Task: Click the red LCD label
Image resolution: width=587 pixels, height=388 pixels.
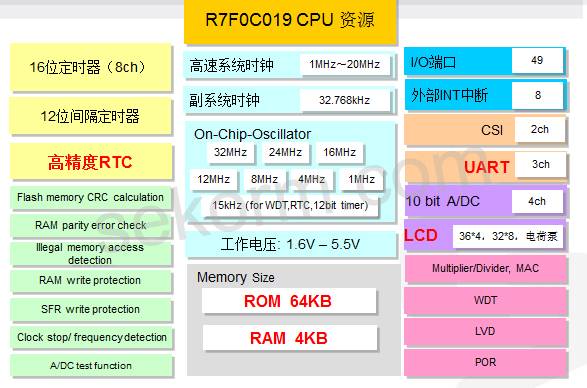Action: 422,236
